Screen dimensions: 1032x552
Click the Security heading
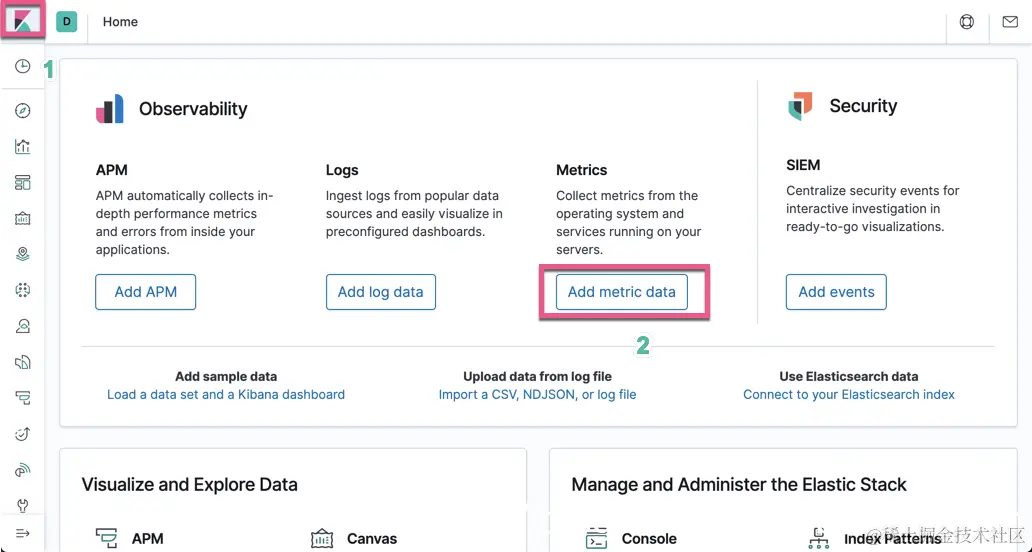pyautogui.click(x=863, y=106)
